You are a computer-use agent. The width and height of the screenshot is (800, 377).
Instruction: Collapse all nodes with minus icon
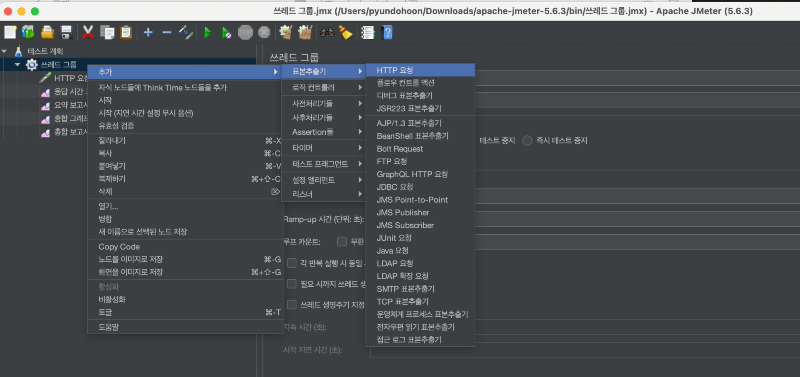click(166, 33)
